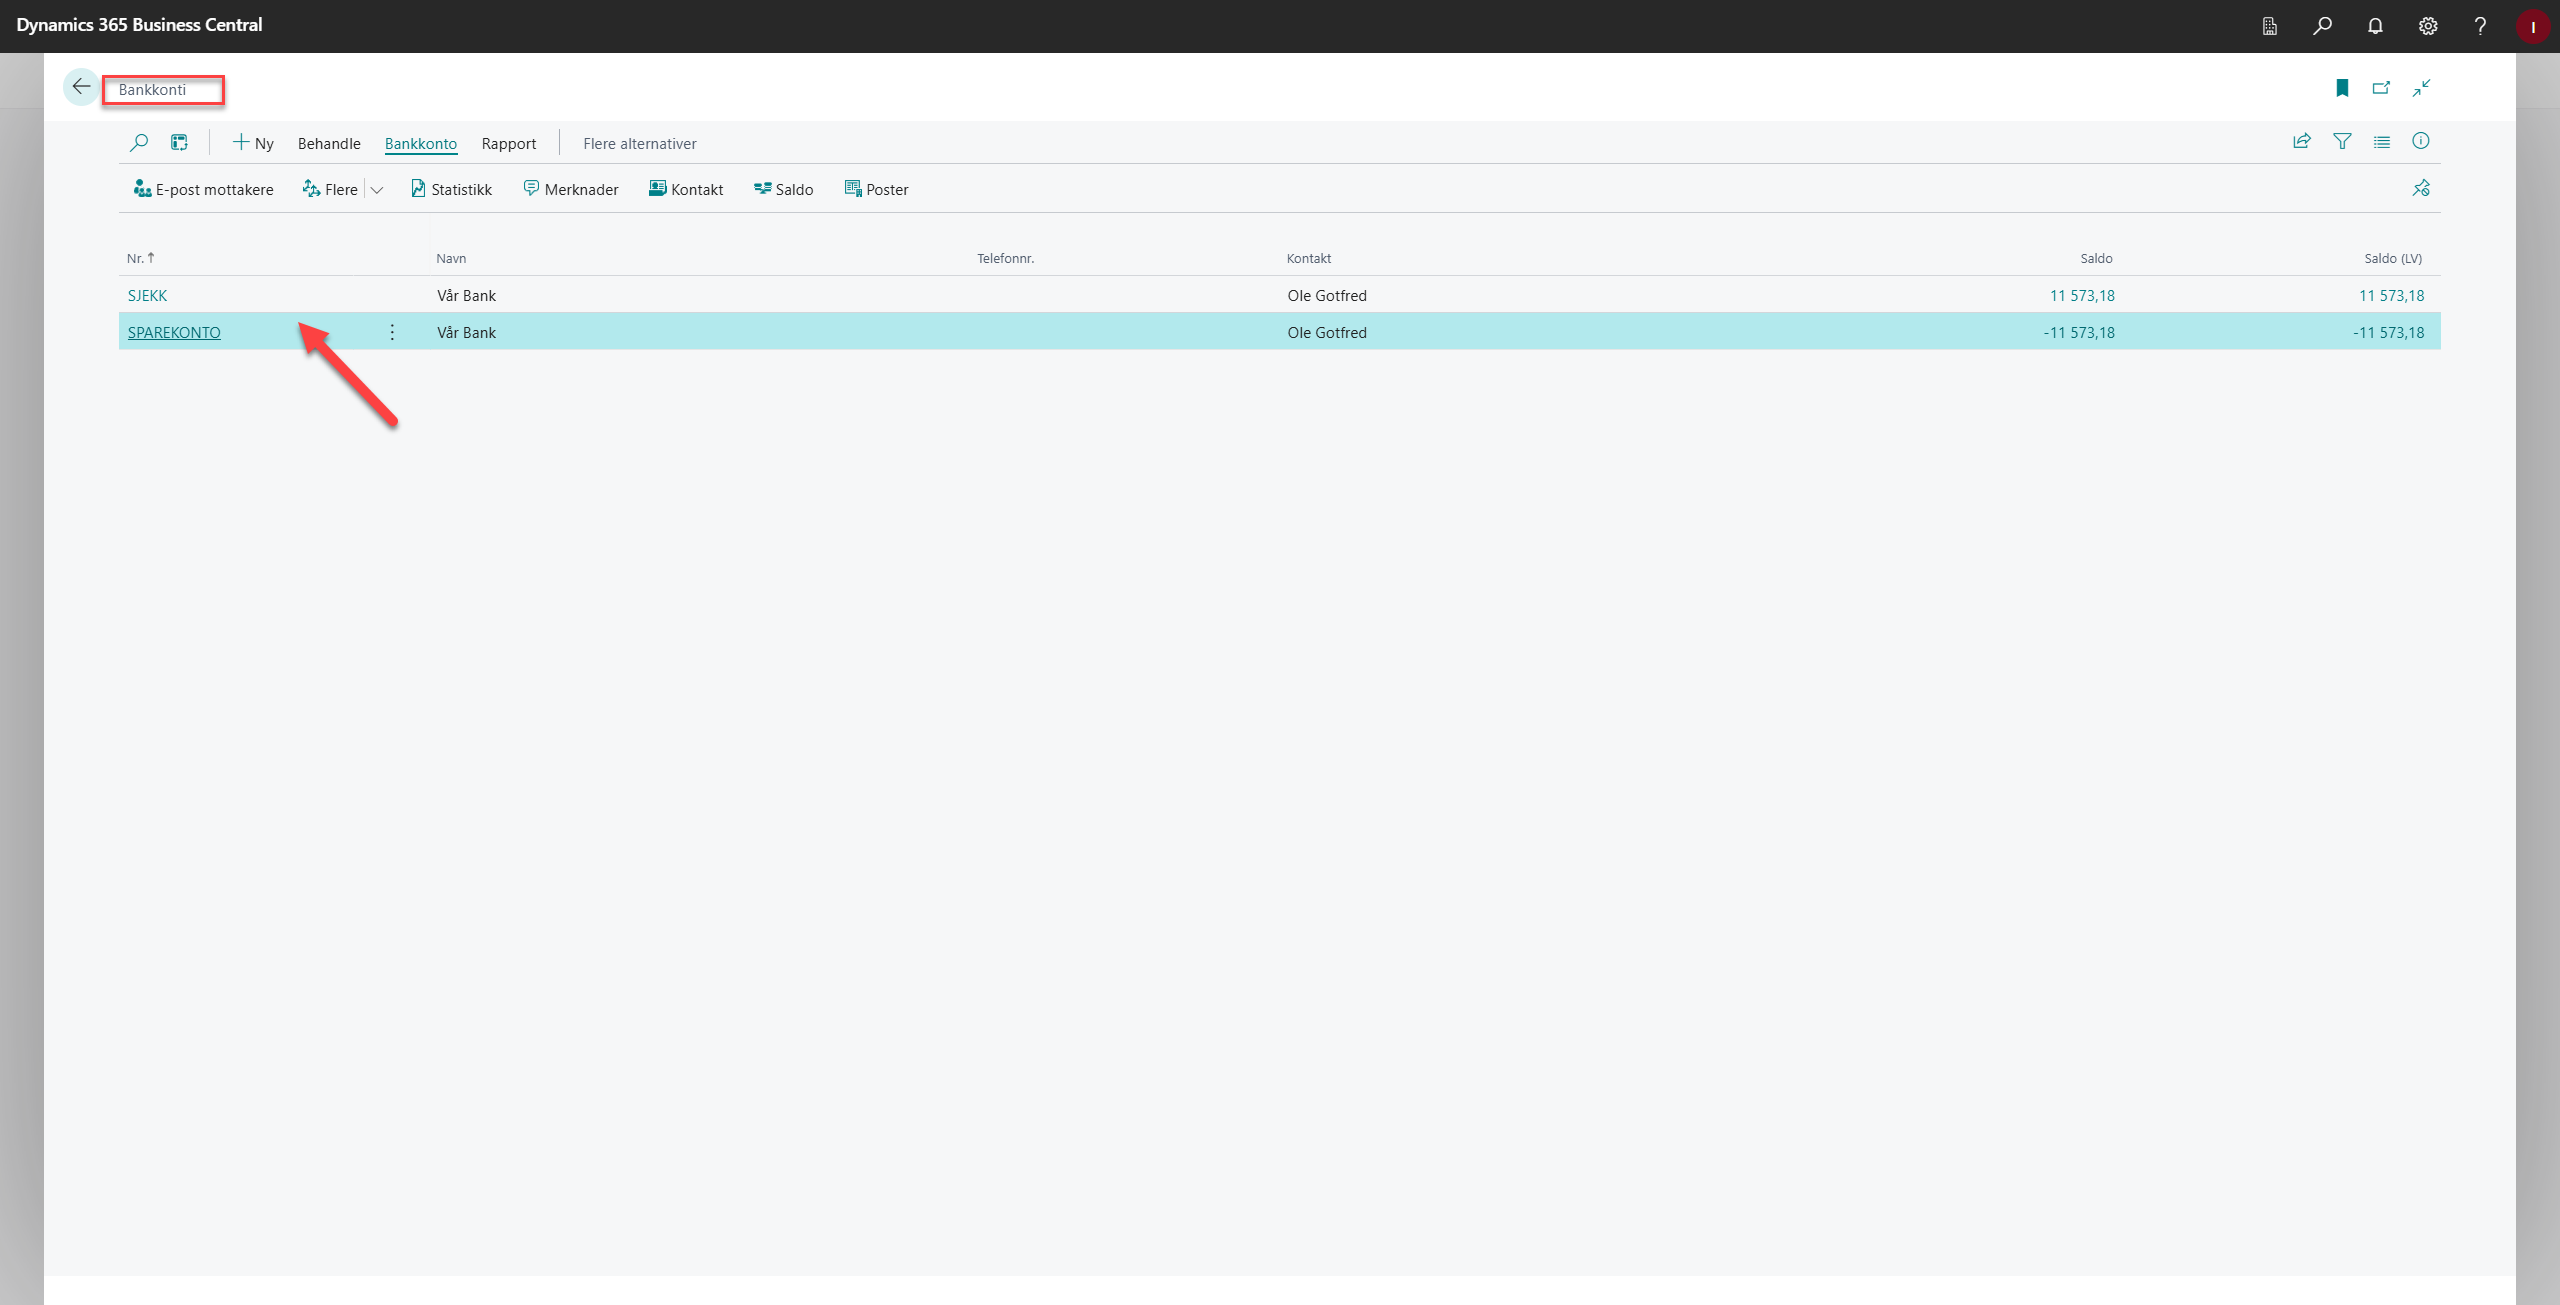Open notifications bell
The height and width of the screenshot is (1305, 2560).
tap(2375, 26)
